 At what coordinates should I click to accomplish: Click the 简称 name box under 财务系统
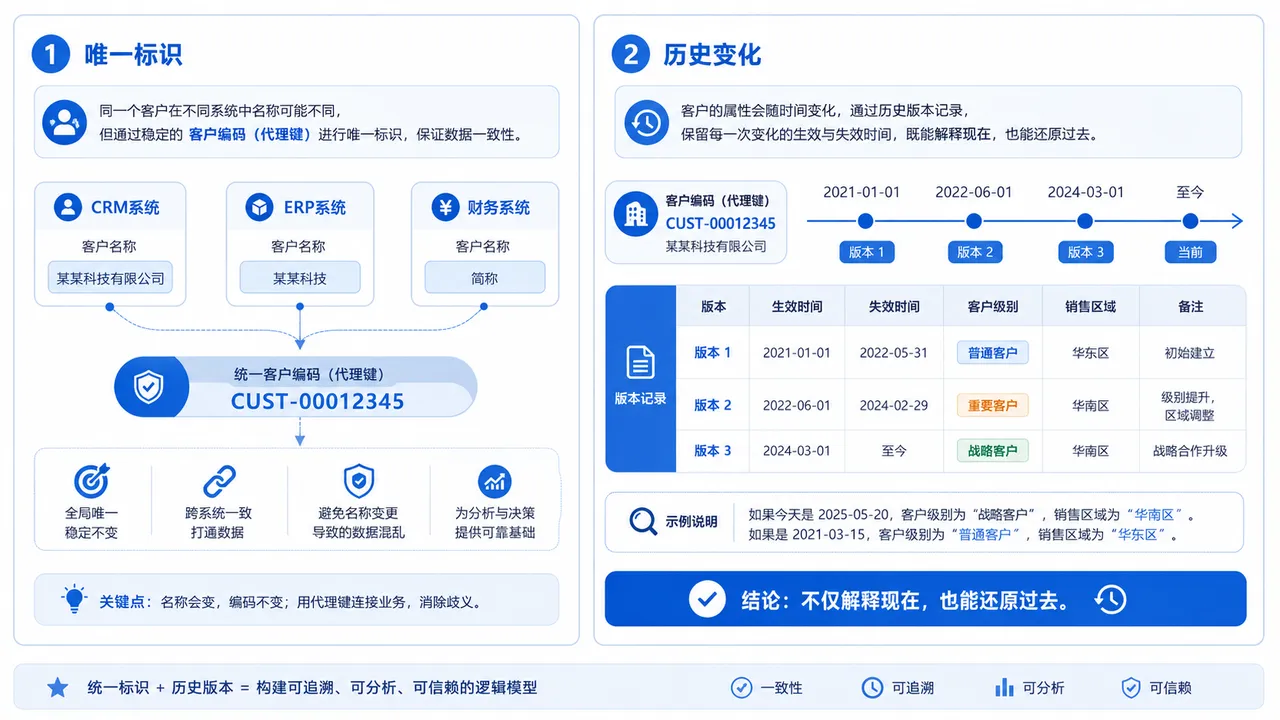tap(485, 278)
